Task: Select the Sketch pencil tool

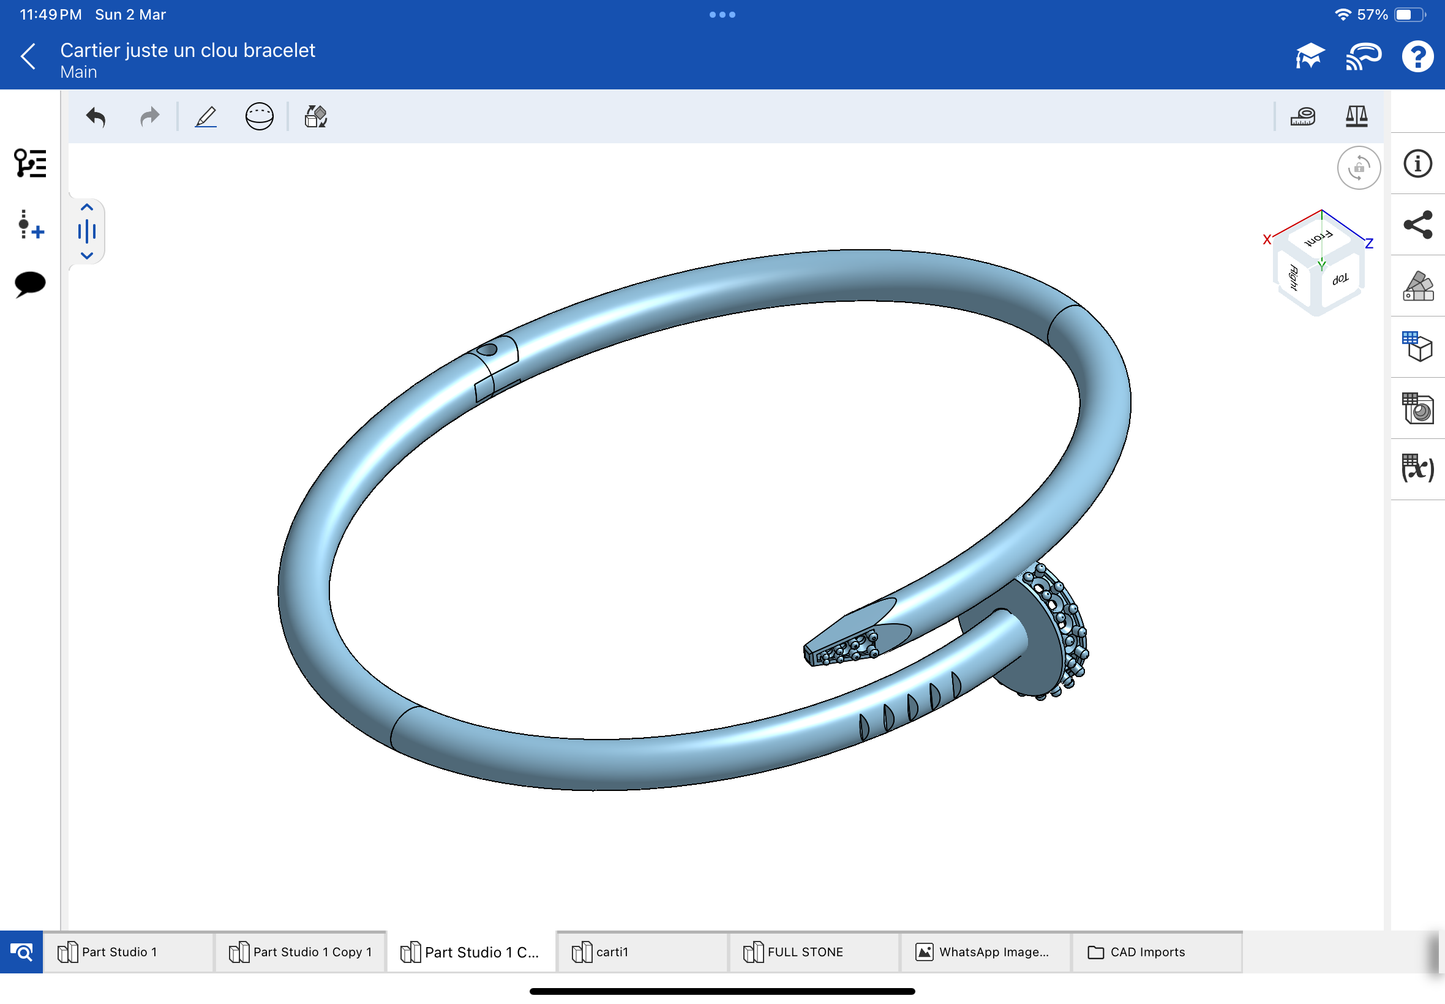Action: [206, 117]
